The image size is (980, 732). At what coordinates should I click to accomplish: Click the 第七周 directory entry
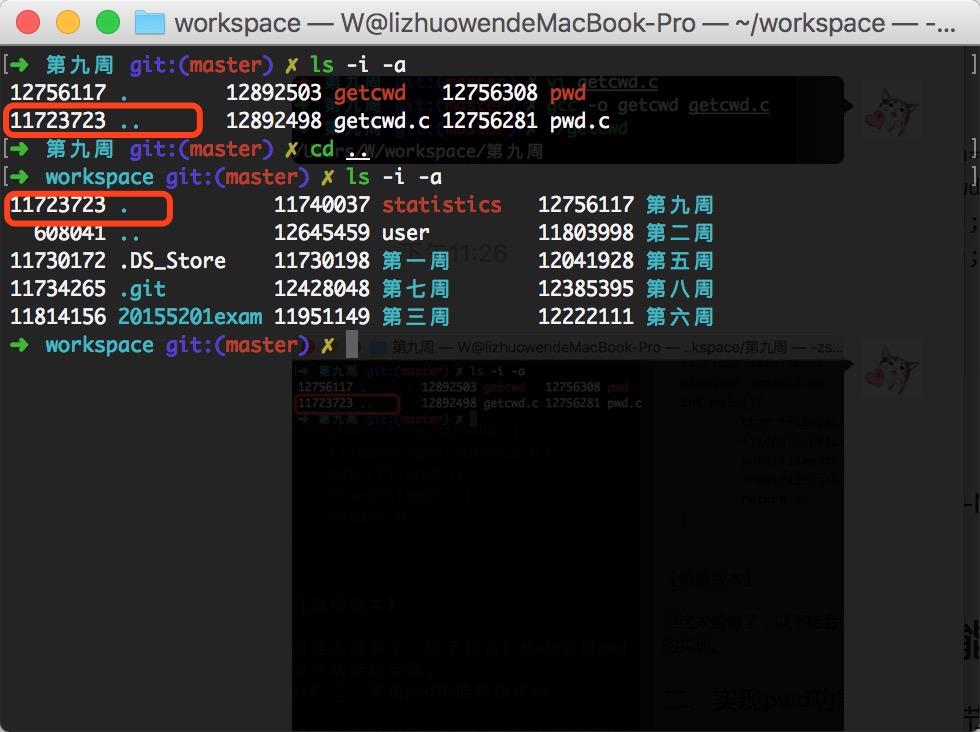click(416, 289)
